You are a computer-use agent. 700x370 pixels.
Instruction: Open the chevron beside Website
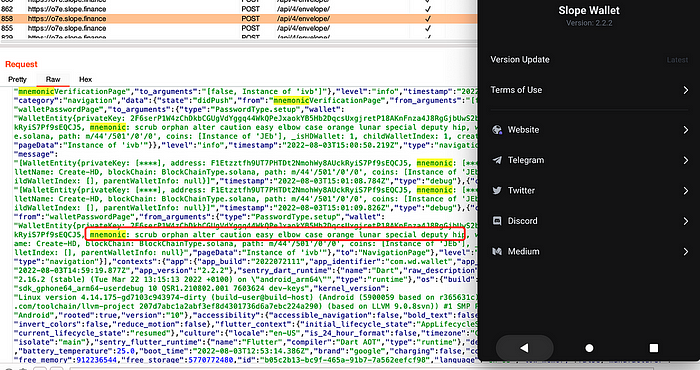pyautogui.click(x=686, y=130)
